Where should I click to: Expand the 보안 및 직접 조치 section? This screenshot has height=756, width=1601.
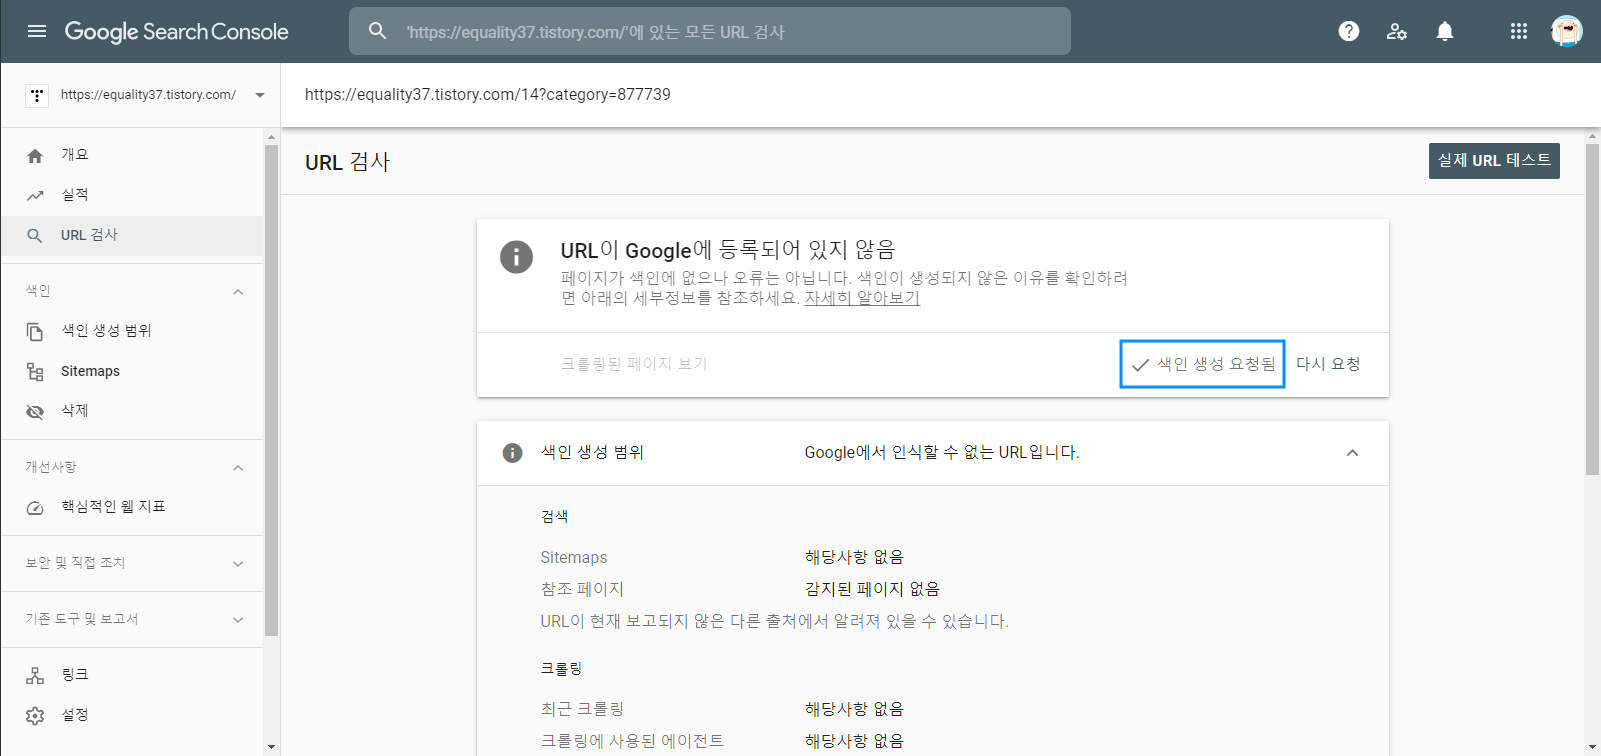coord(238,563)
